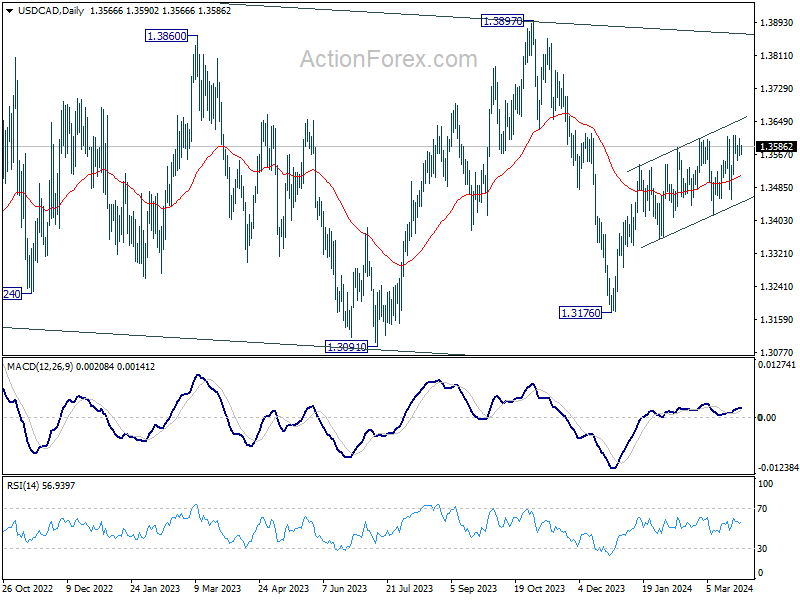Click the 1.34850 price axis value
800x600 pixels.
(x=776, y=188)
